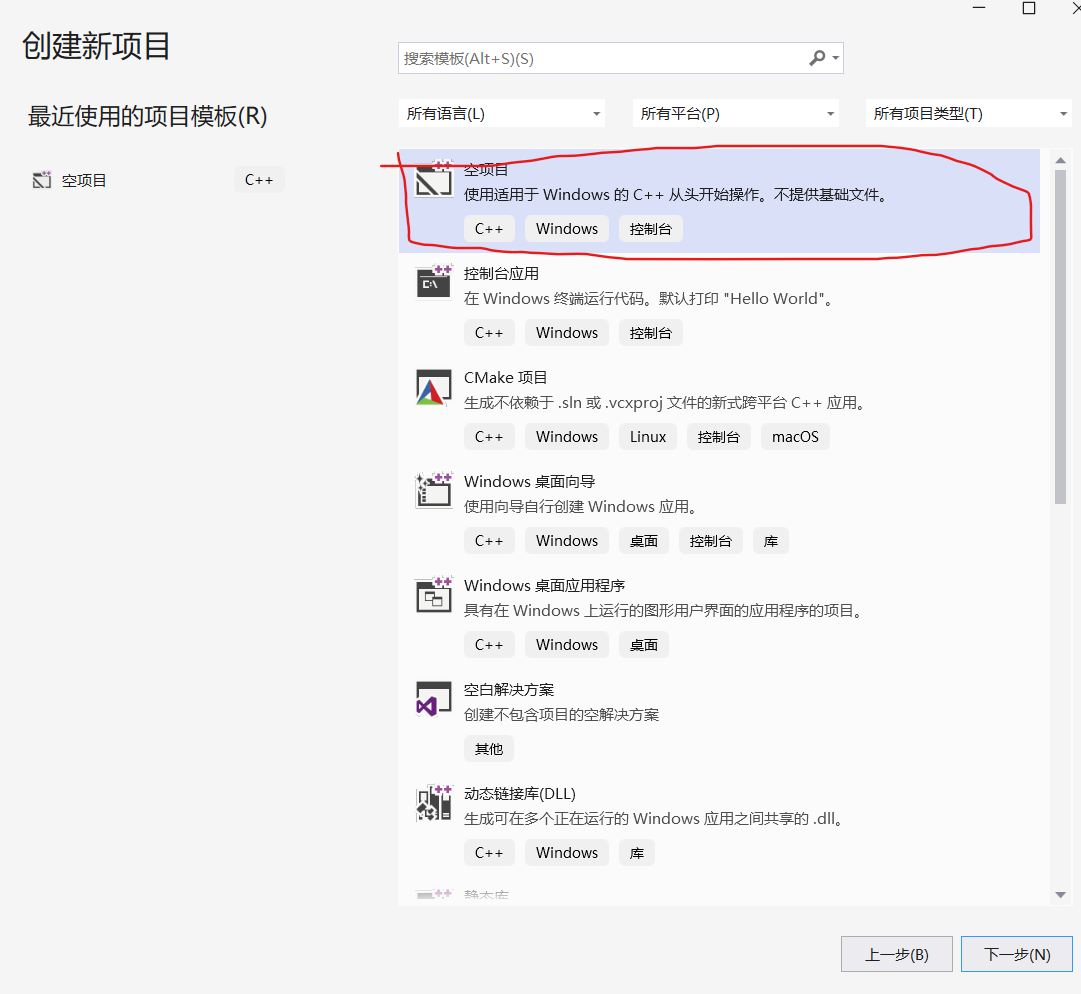Click the 桌面 tag under Windows 桌面应用程序
Screen dimensions: 1081x994
pyautogui.click(x=644, y=645)
